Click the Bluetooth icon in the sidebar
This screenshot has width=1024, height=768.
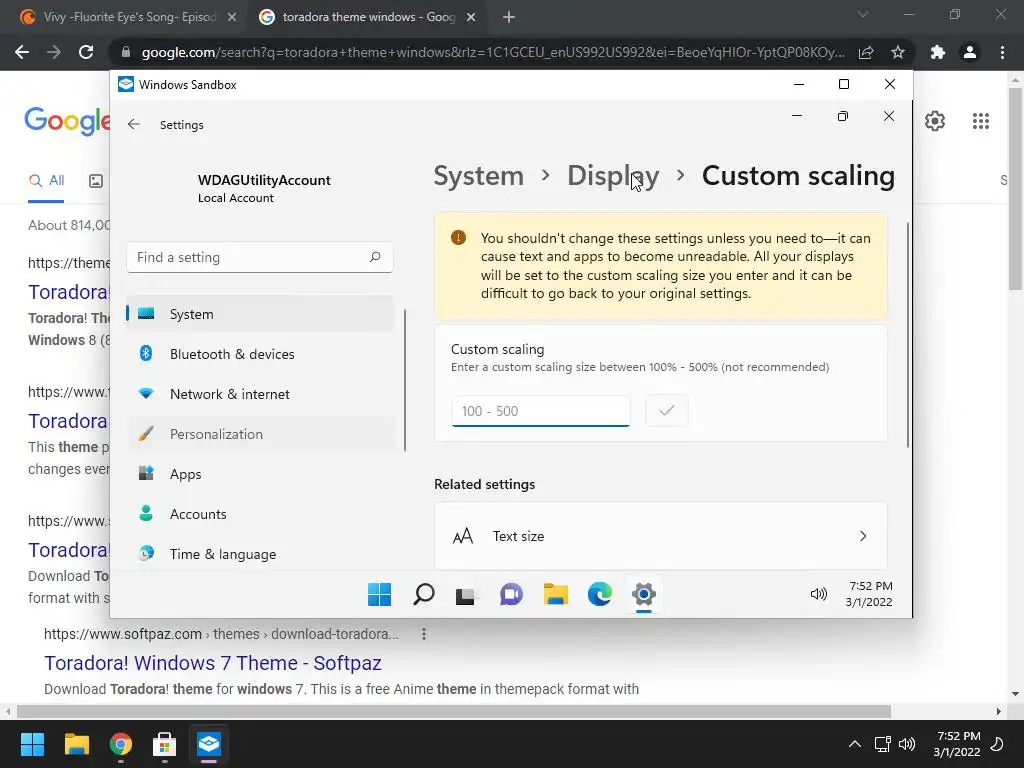point(146,353)
